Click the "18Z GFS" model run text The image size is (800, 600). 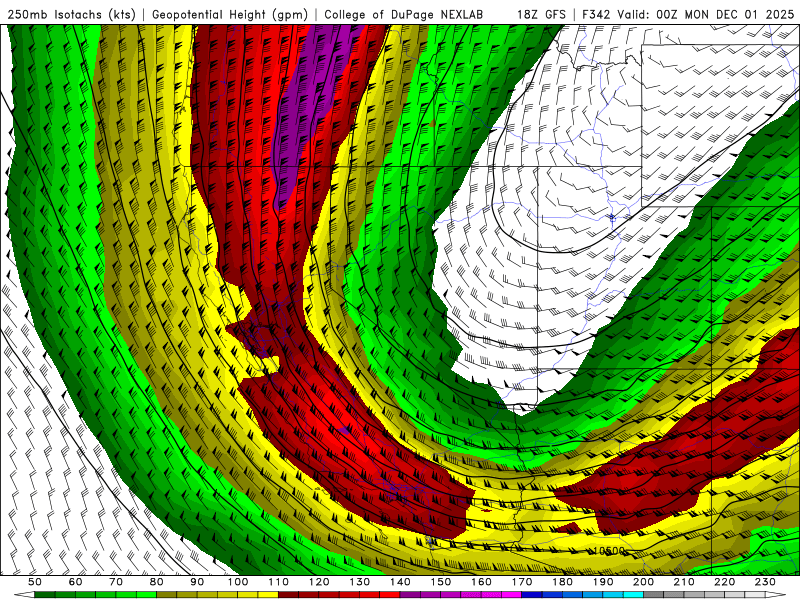click(541, 15)
